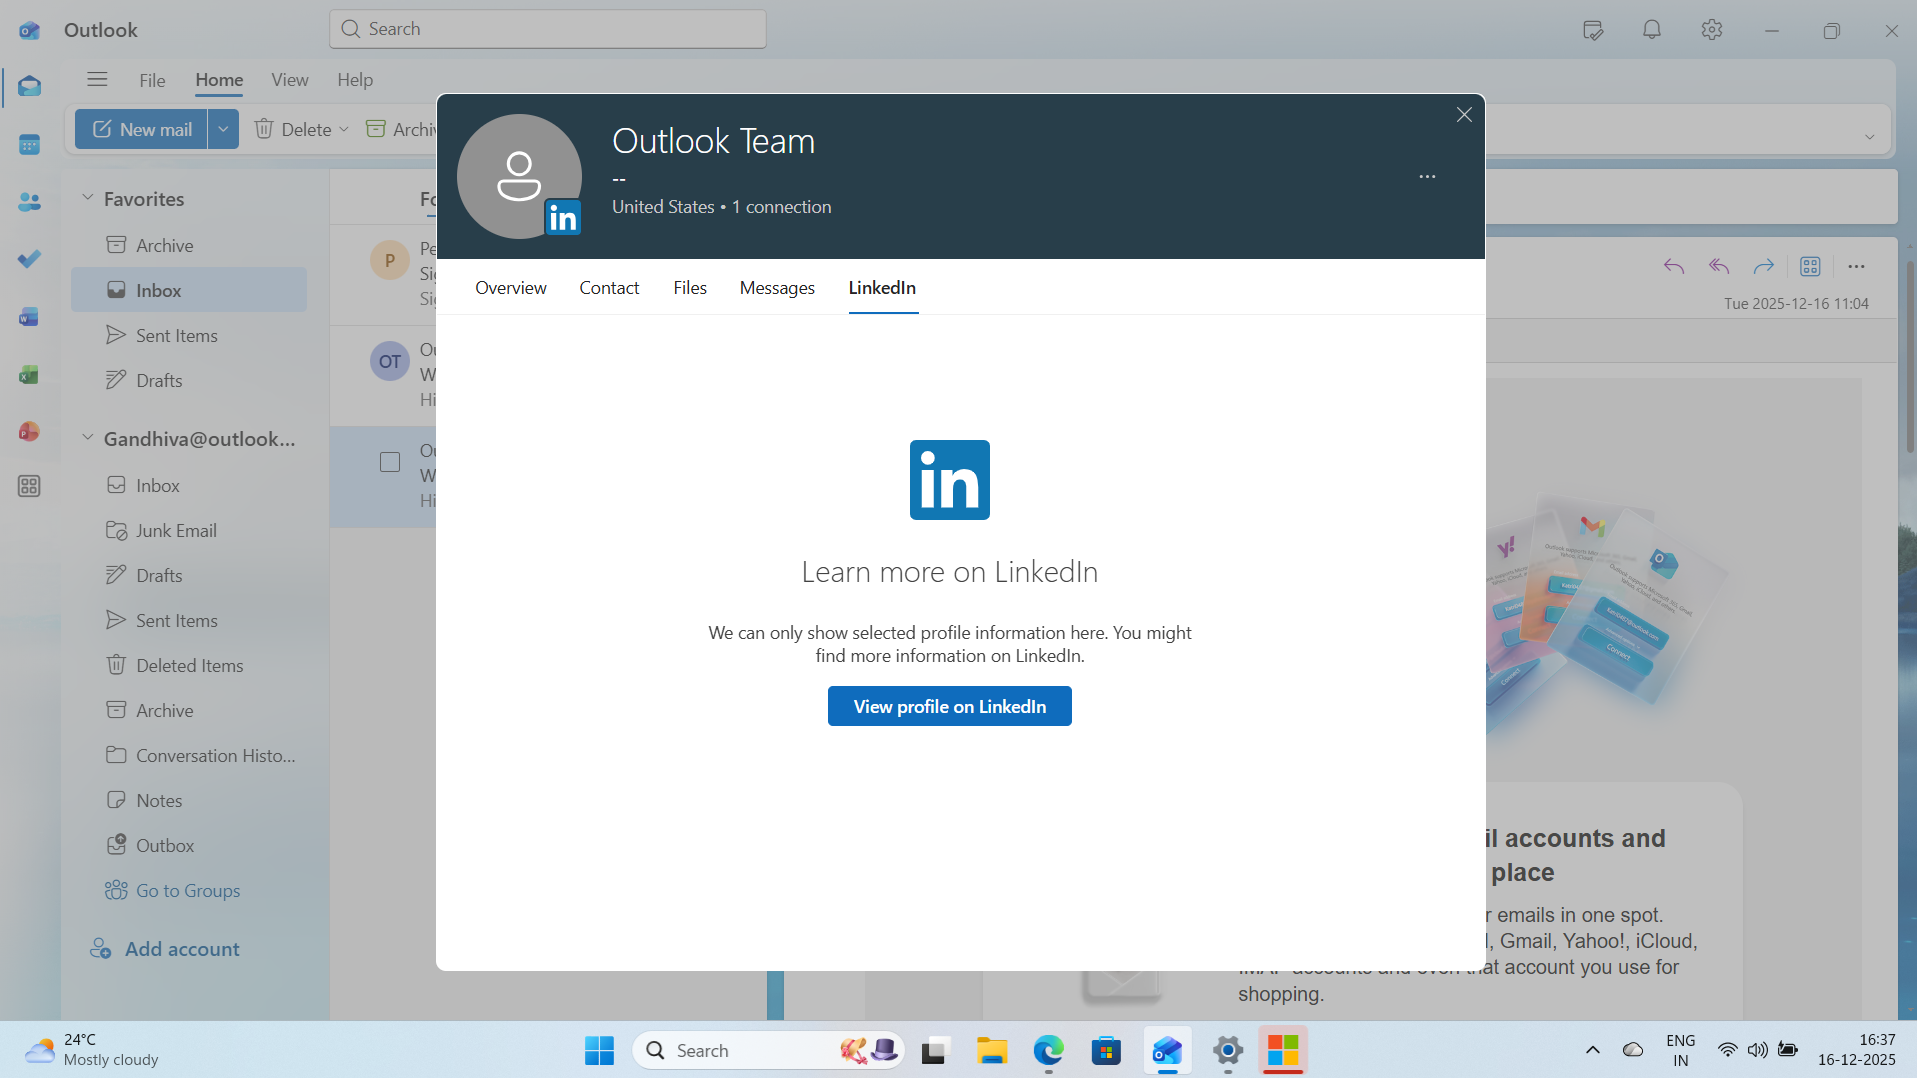This screenshot has height=1078, width=1917.
Task: Open My Day panel icon in title bar
Action: [x=1593, y=30]
